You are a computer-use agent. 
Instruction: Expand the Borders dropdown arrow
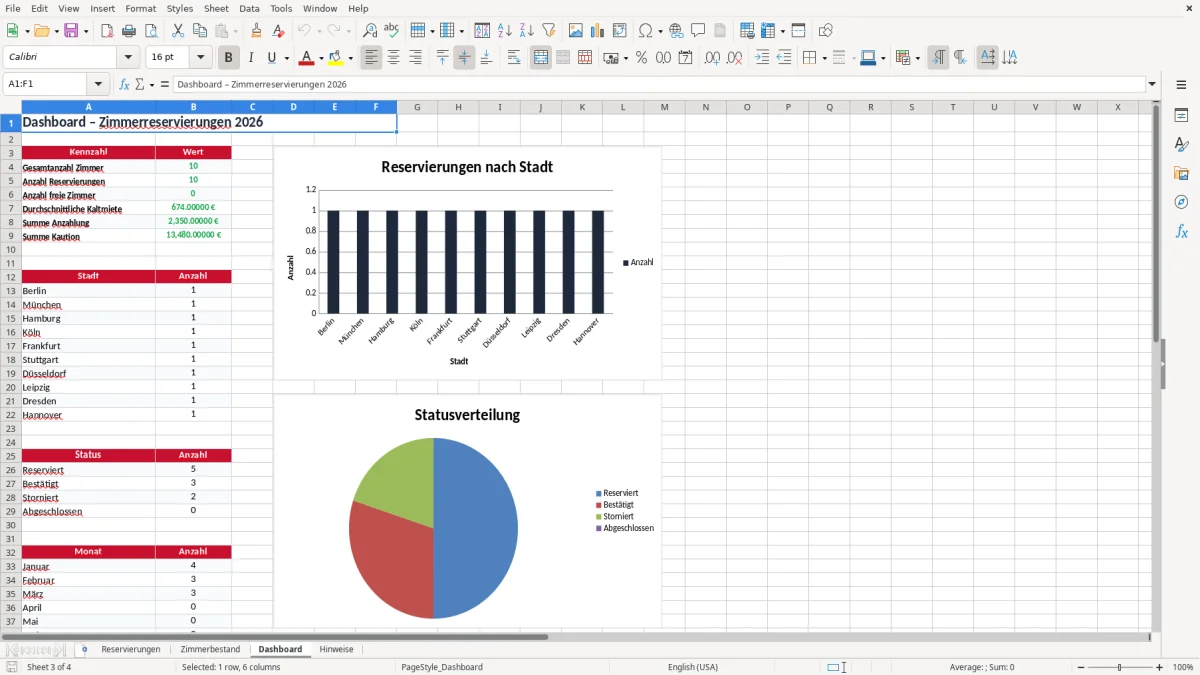pyautogui.click(x=824, y=58)
